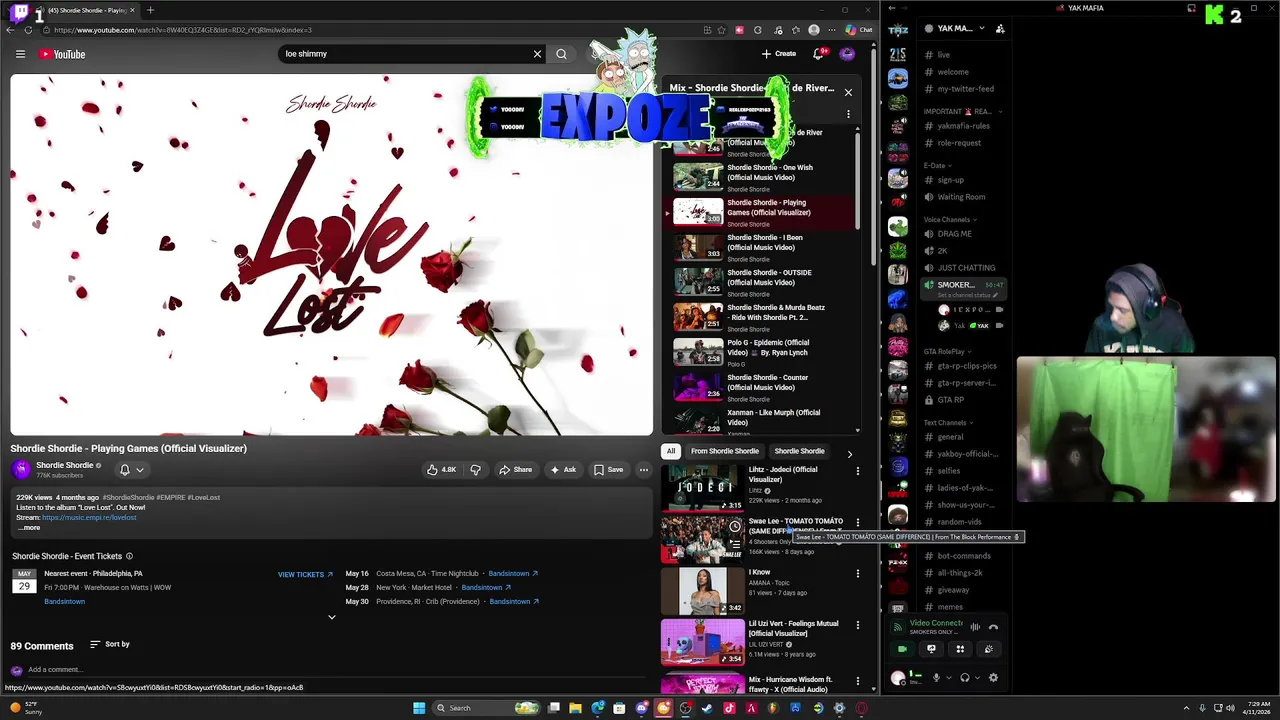The height and width of the screenshot is (720, 1280).
Task: Open Discord user settings gear
Action: coord(993,678)
